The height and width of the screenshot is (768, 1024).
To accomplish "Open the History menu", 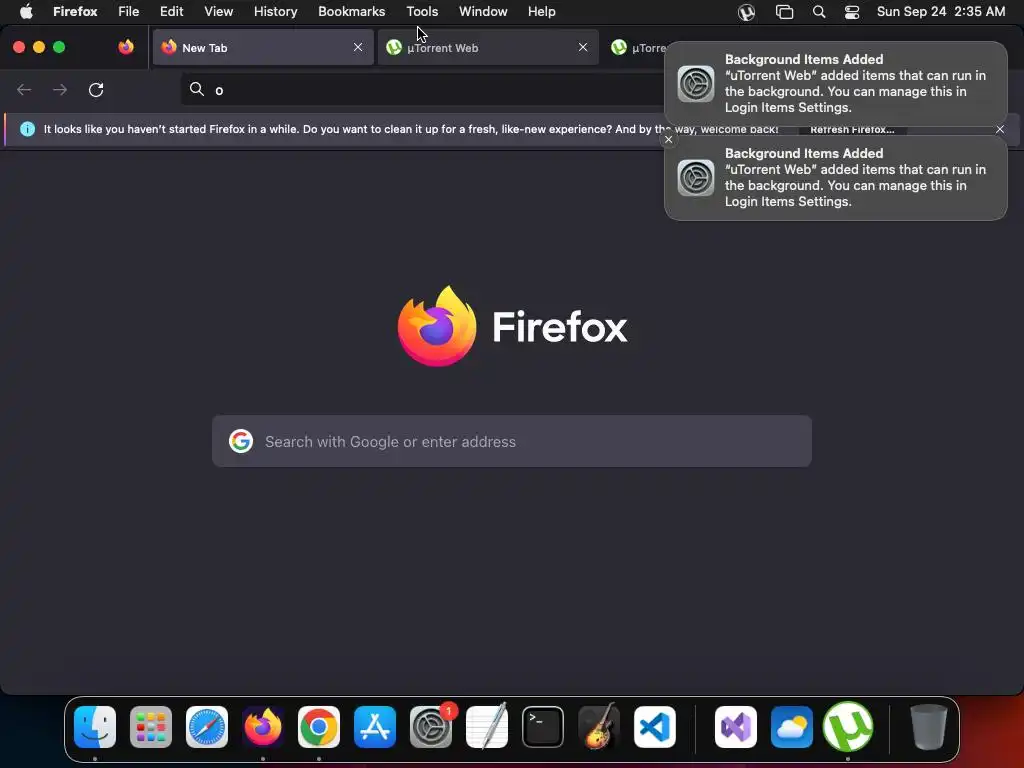I will click(x=276, y=12).
